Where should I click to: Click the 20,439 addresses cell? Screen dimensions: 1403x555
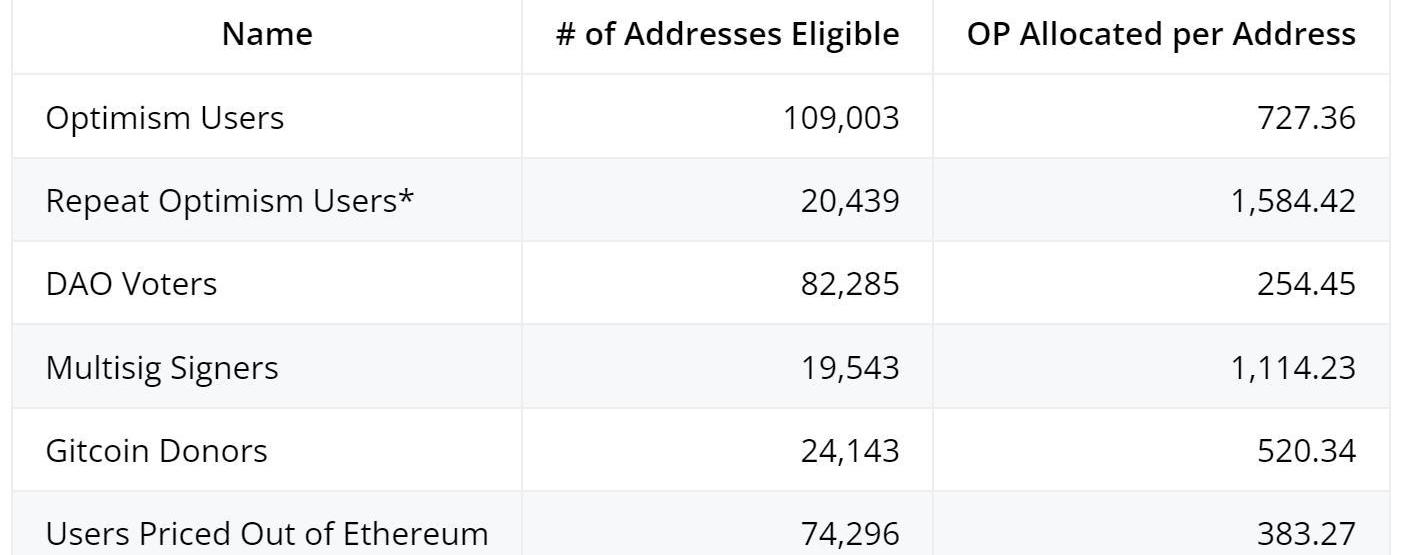coord(850,201)
